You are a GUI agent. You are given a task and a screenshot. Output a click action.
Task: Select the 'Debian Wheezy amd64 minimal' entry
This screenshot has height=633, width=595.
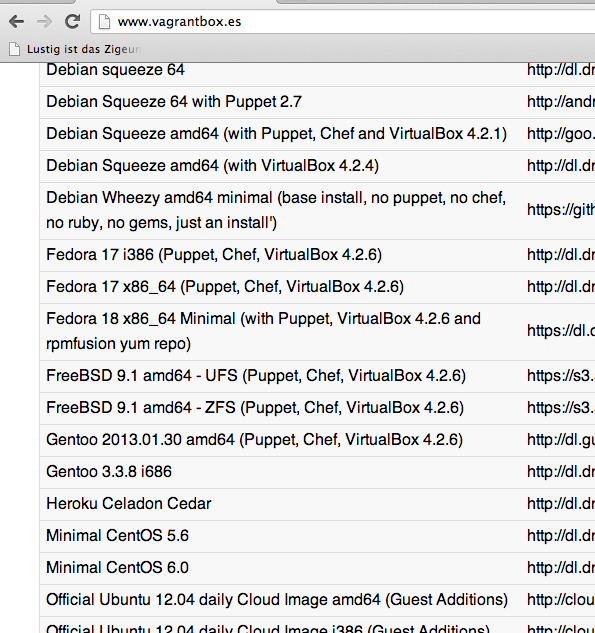click(x=276, y=210)
